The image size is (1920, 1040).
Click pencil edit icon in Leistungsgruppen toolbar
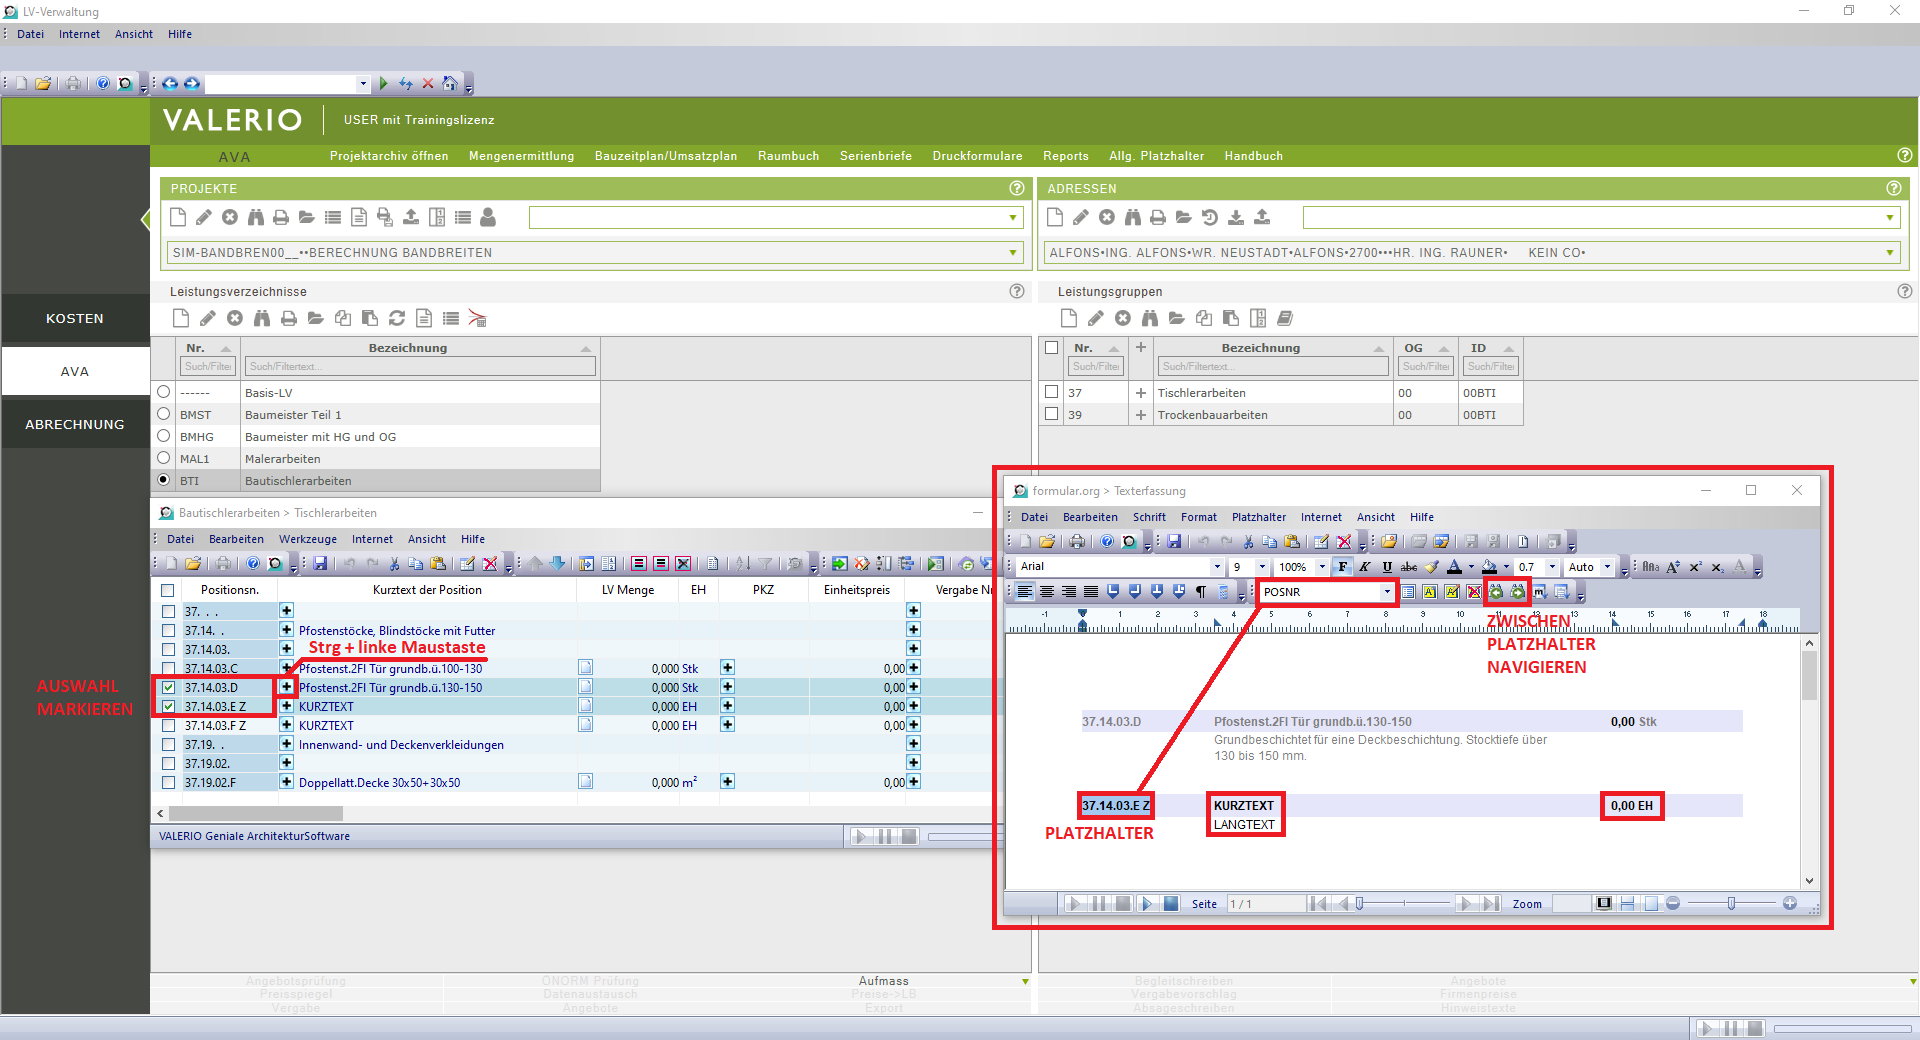[1096, 318]
